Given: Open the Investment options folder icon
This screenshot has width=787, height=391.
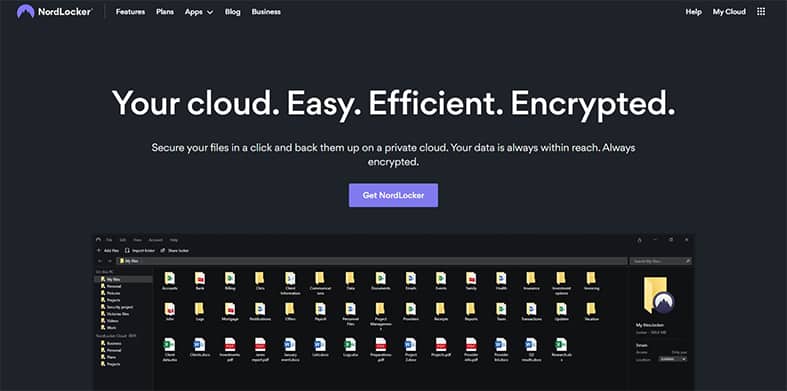Looking at the screenshot, I should 561,278.
